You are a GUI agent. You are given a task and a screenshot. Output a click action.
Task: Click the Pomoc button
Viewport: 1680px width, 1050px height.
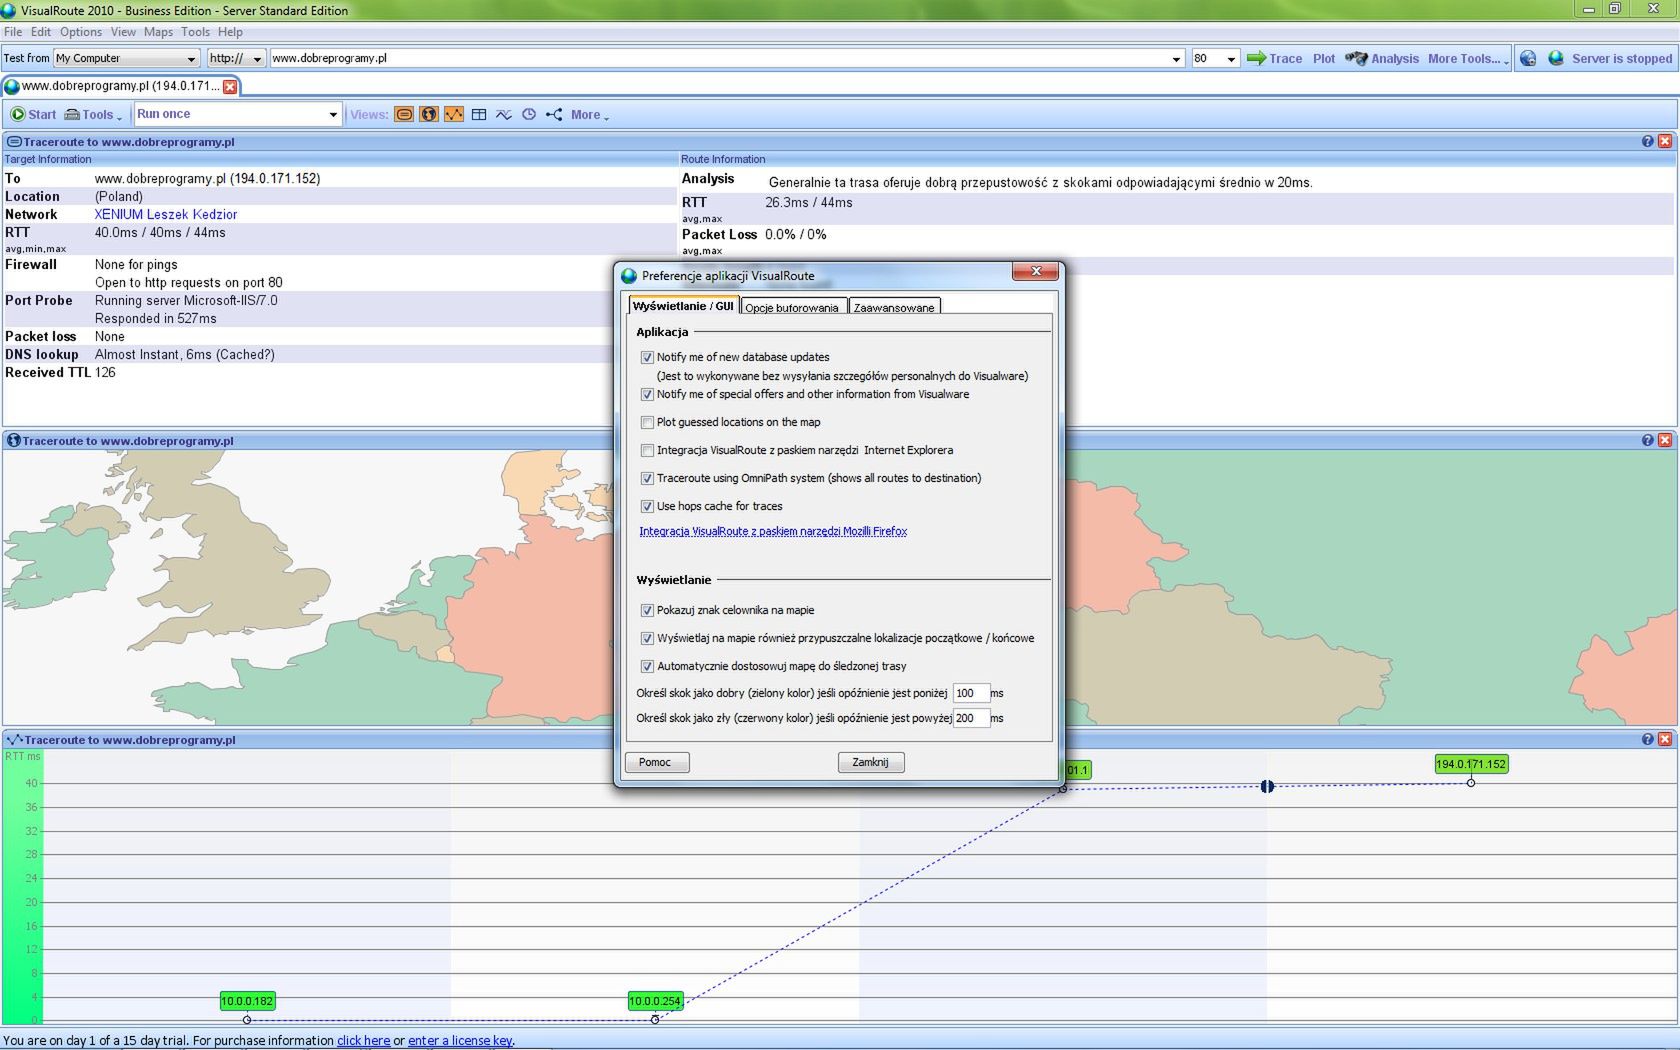pyautogui.click(x=656, y=762)
